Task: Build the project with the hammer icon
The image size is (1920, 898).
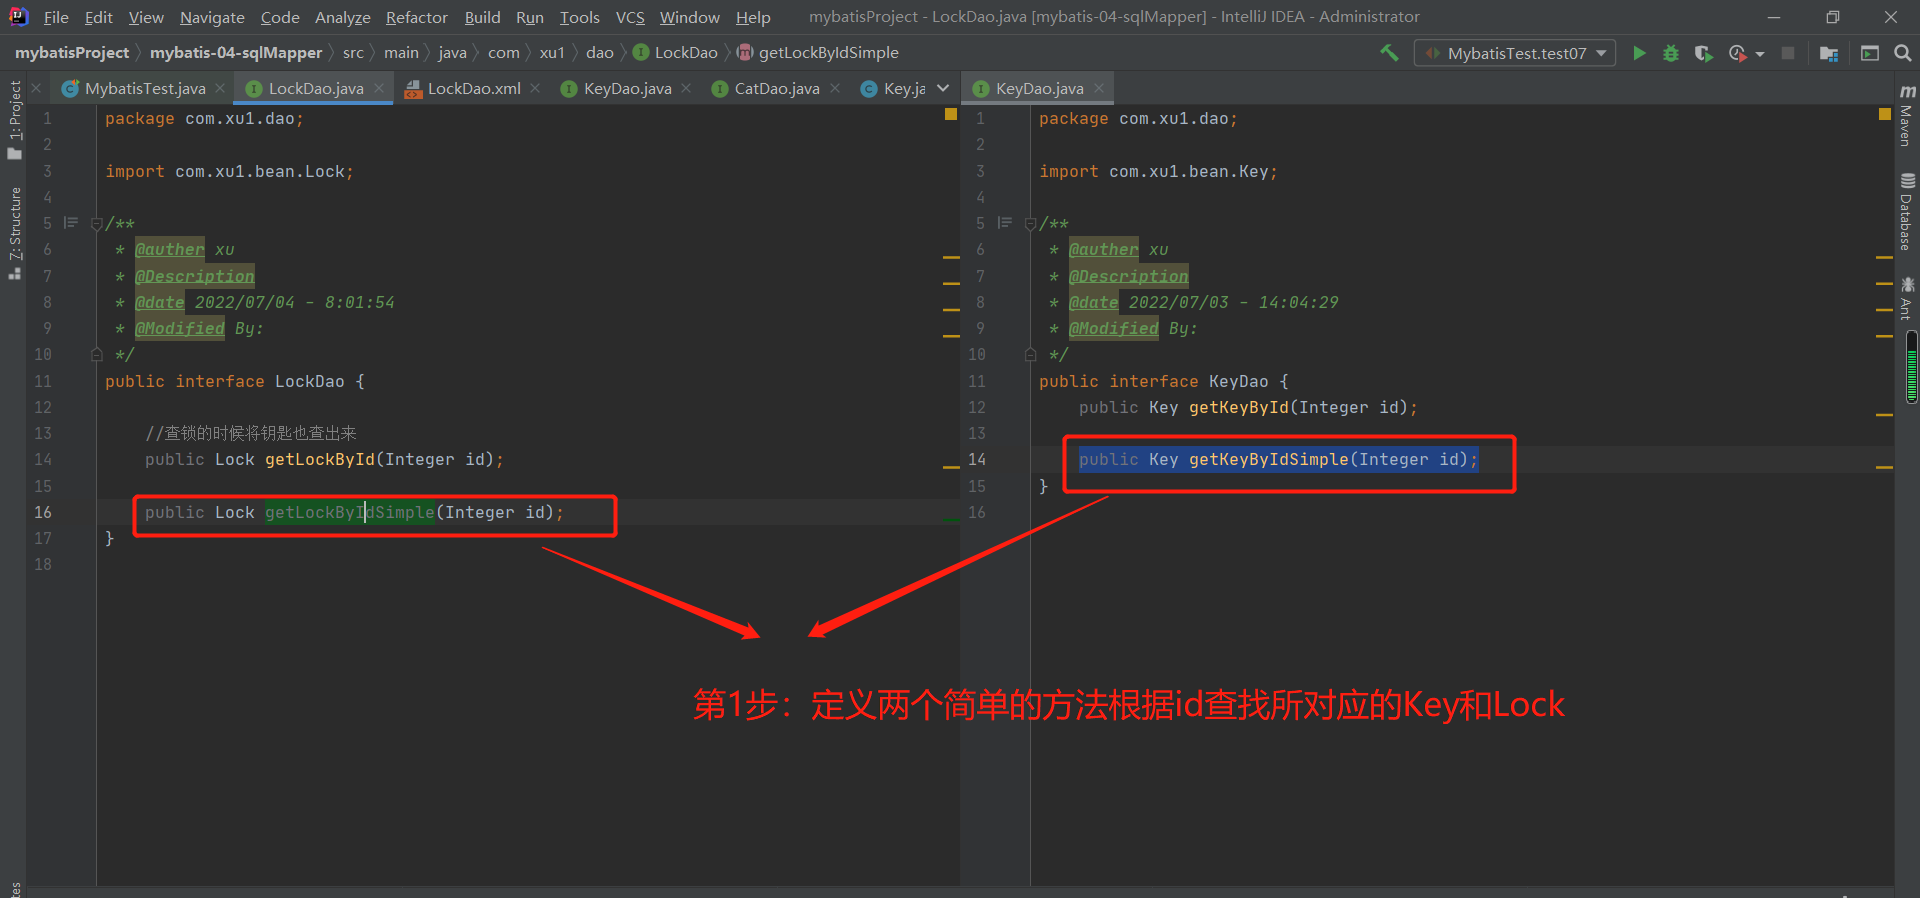Action: [1389, 53]
